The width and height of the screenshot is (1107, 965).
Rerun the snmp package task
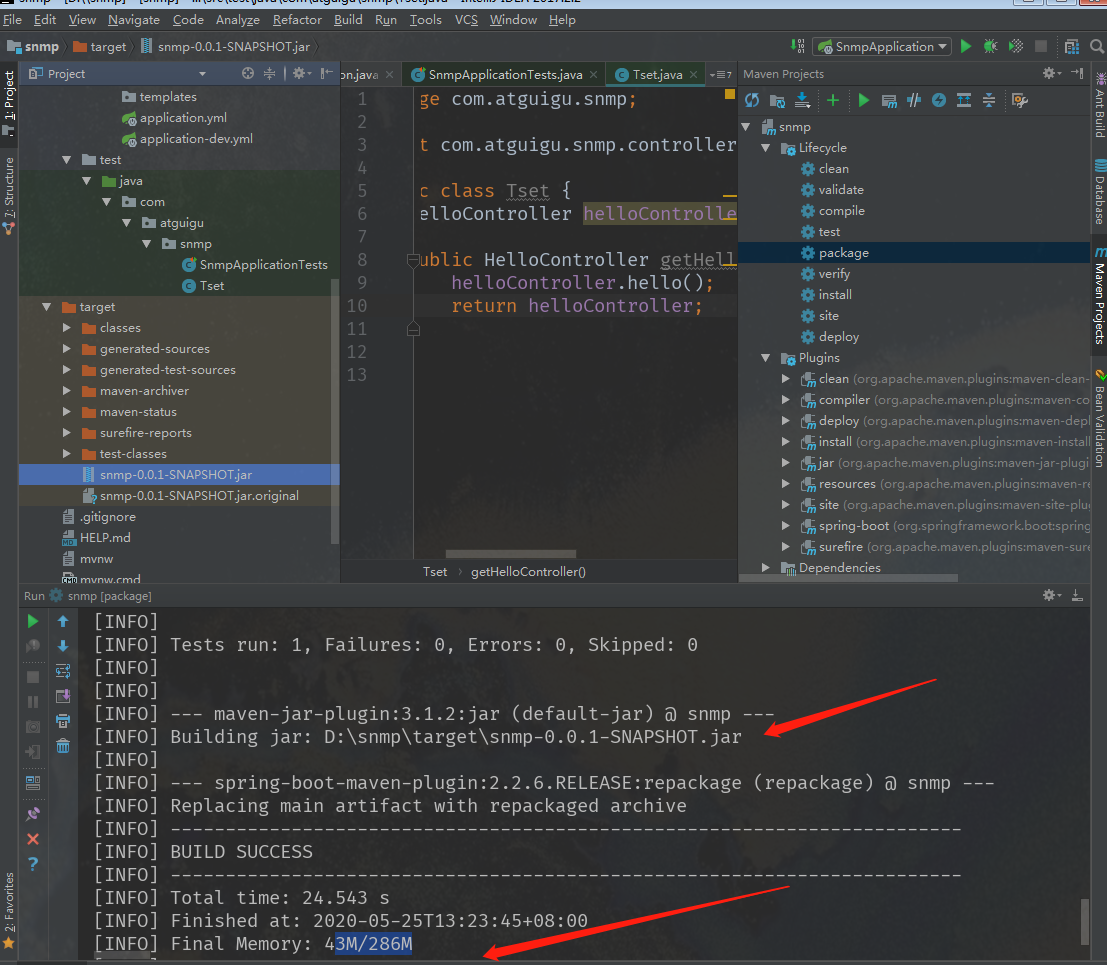pos(33,621)
